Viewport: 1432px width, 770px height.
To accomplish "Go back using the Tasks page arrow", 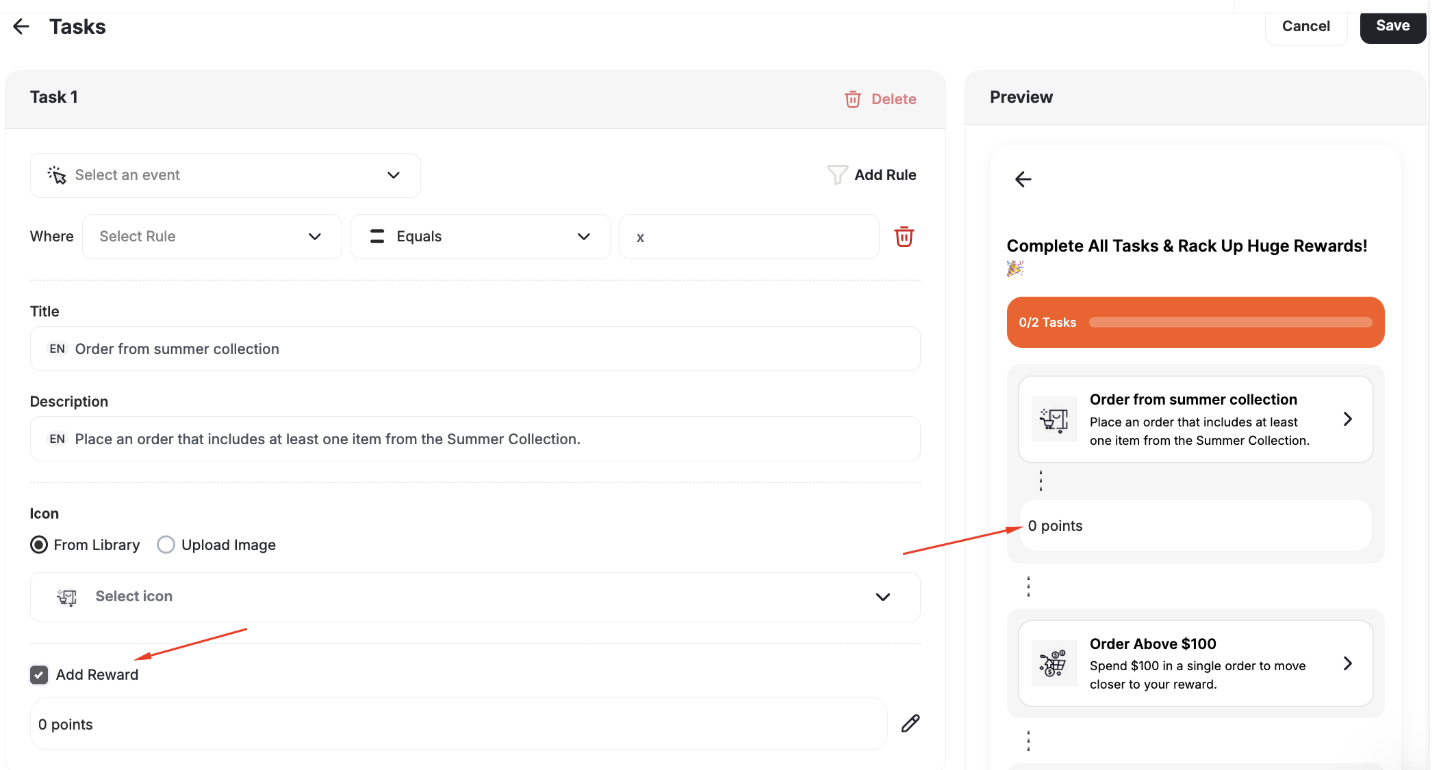I will point(21,27).
